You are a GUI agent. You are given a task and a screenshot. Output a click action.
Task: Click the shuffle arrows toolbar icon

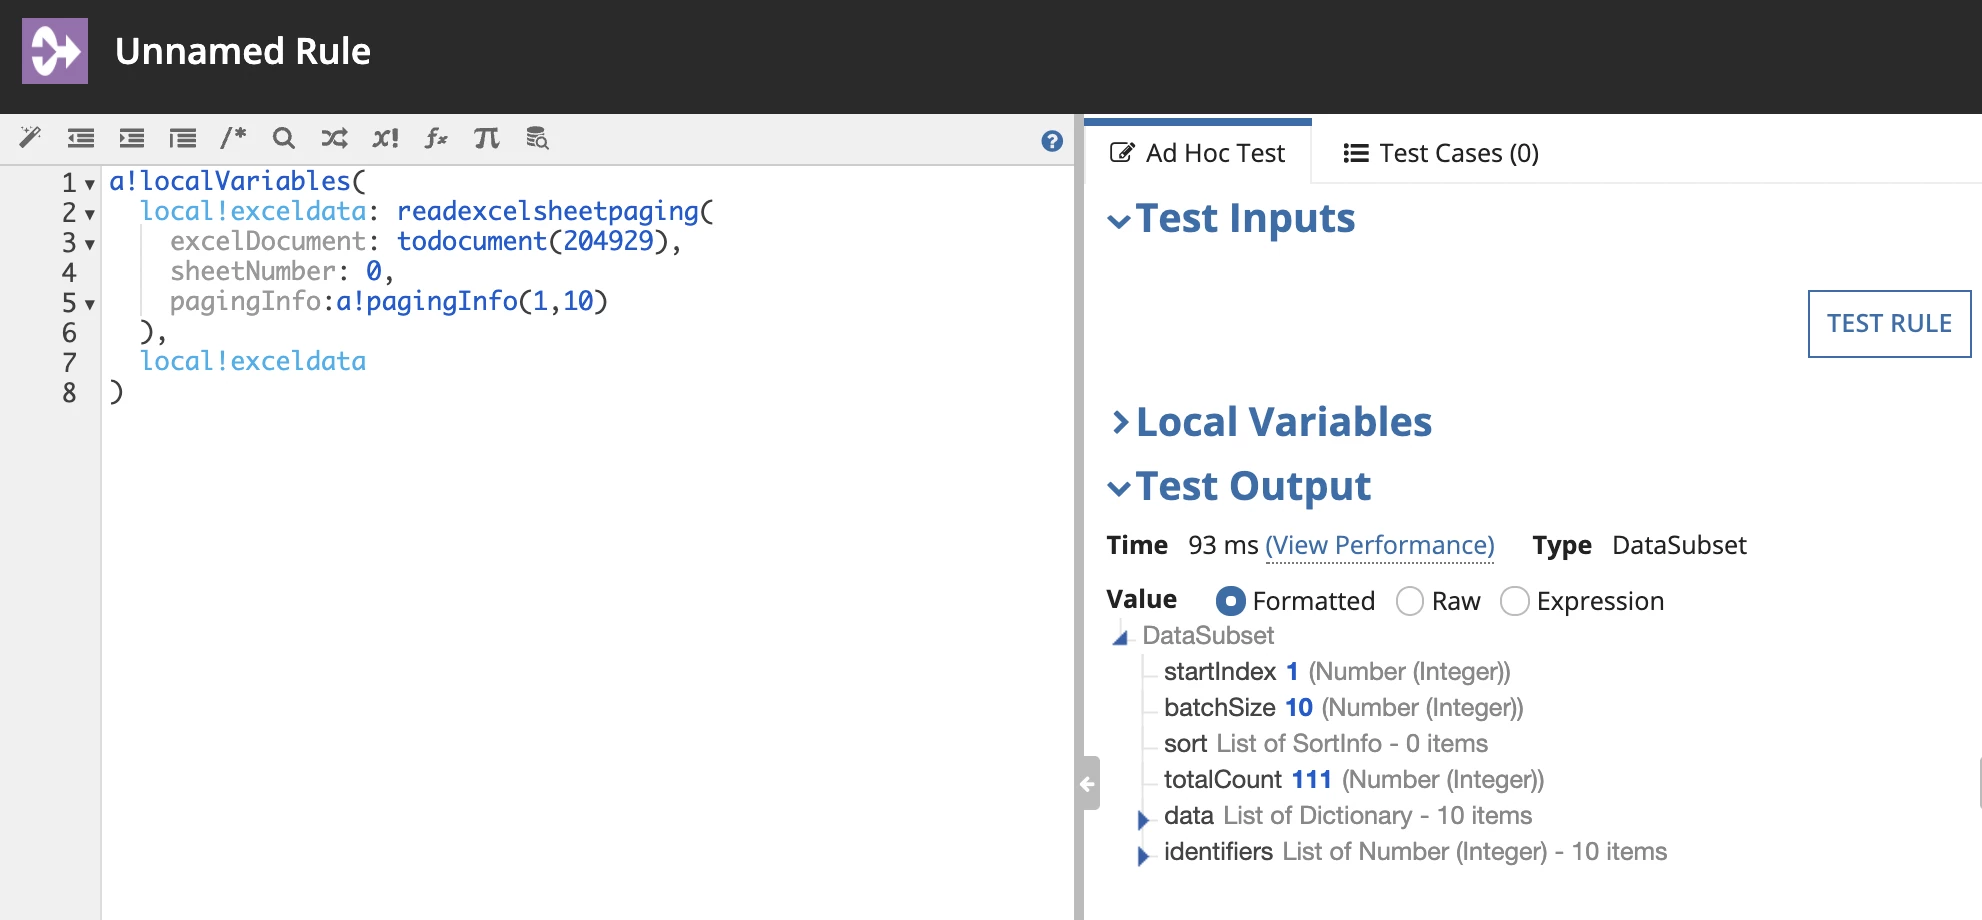[335, 138]
